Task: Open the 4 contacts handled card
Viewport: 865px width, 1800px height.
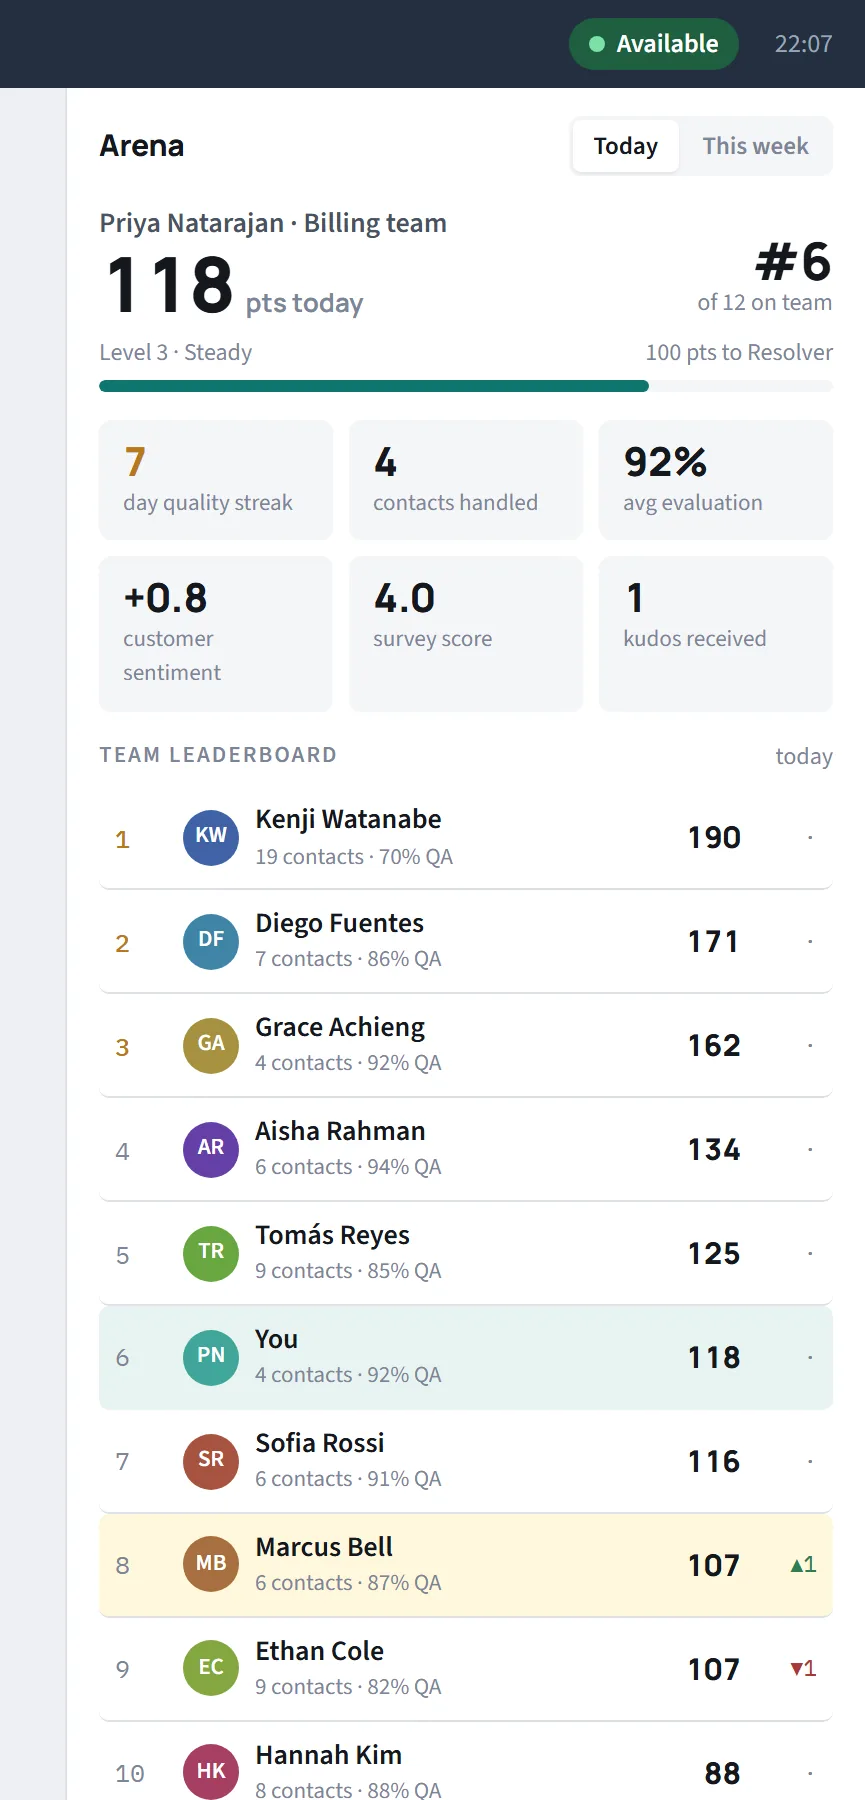Action: [466, 480]
